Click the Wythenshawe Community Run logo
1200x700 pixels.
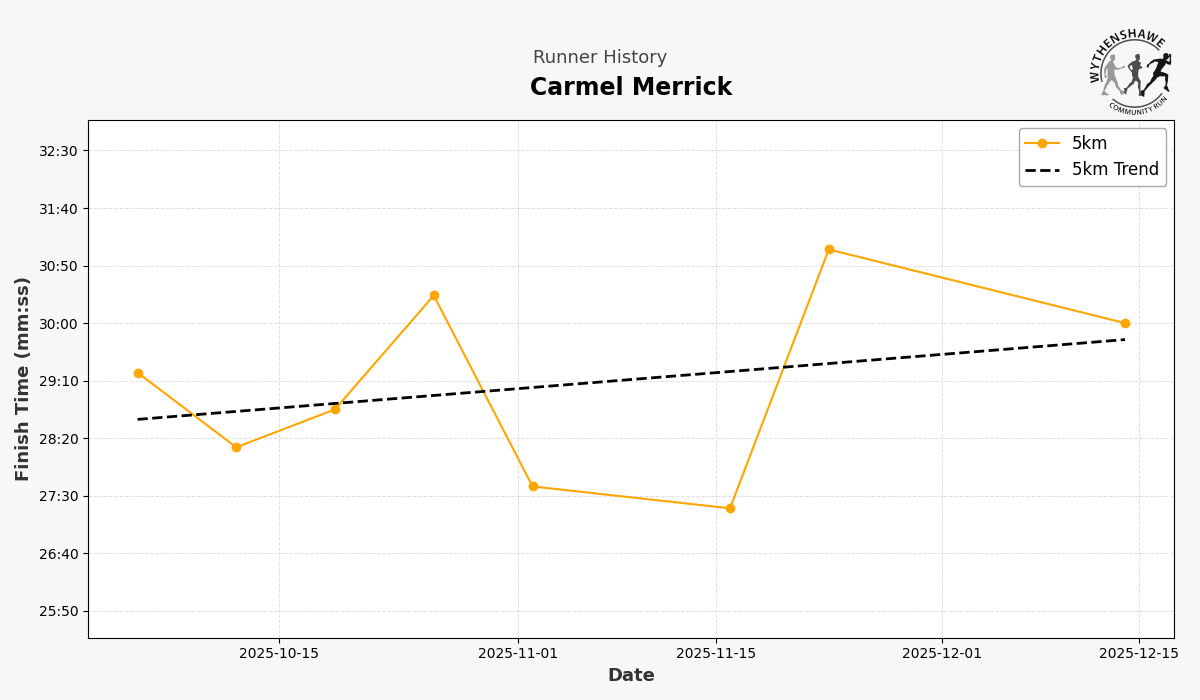1131,70
